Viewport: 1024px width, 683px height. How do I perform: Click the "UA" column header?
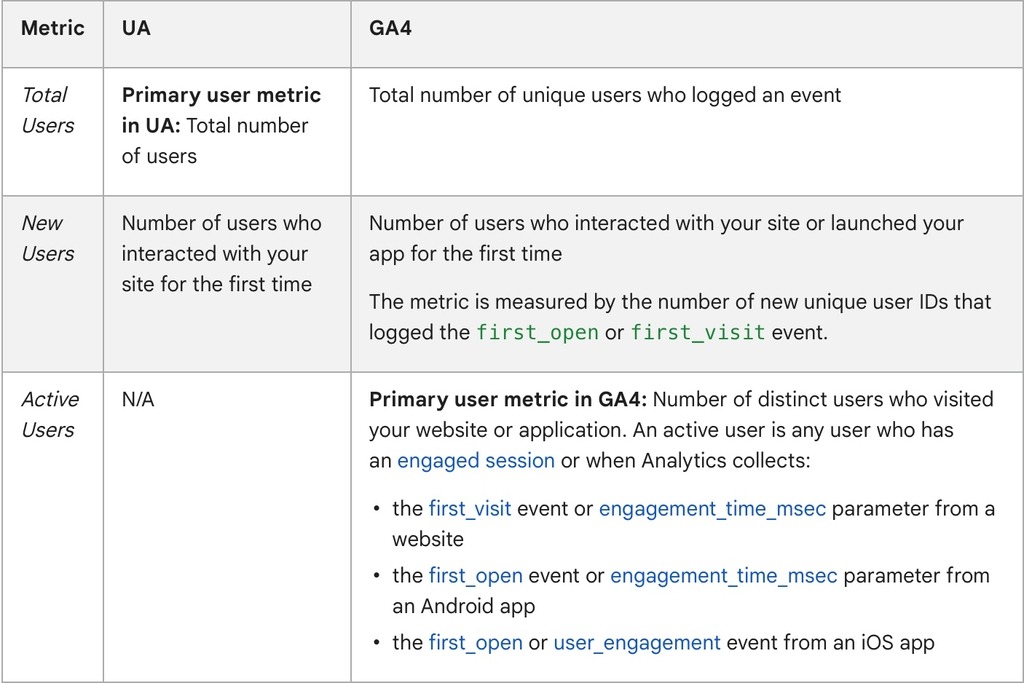(x=136, y=28)
